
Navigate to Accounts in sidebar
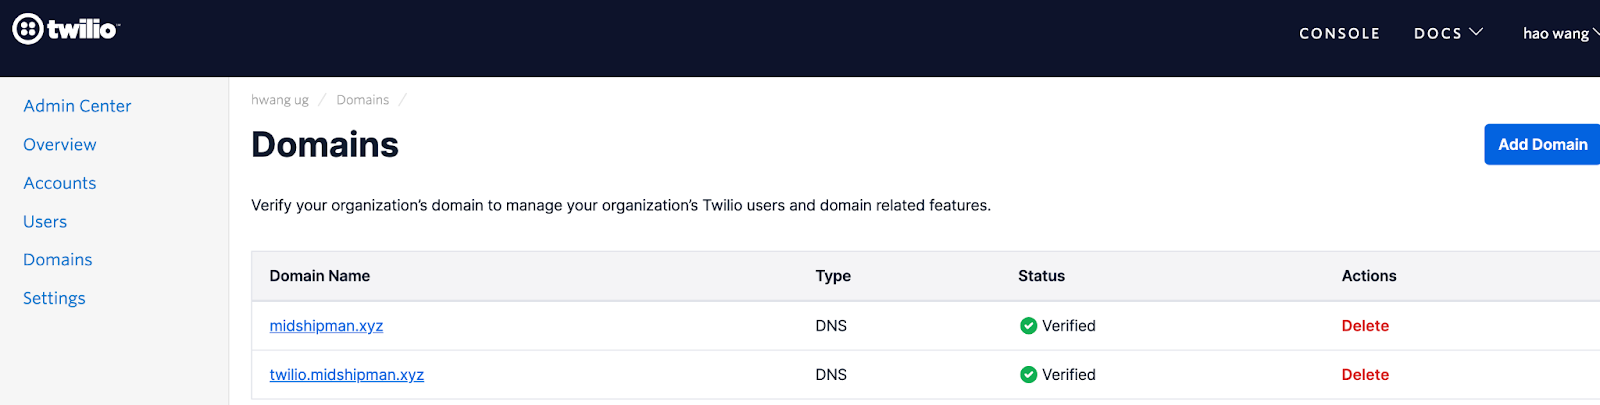[x=60, y=183]
